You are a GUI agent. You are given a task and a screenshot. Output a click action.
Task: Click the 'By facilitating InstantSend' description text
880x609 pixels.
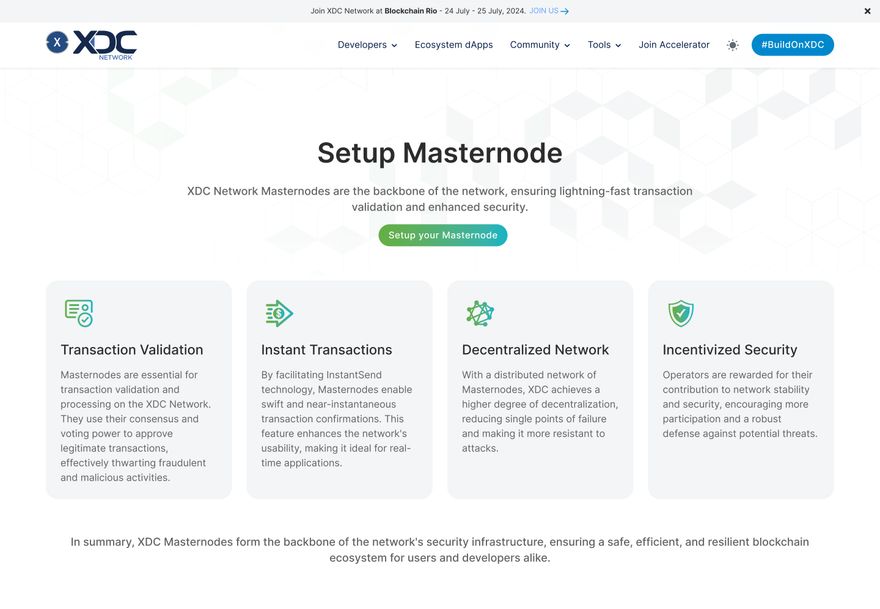tap(337, 419)
